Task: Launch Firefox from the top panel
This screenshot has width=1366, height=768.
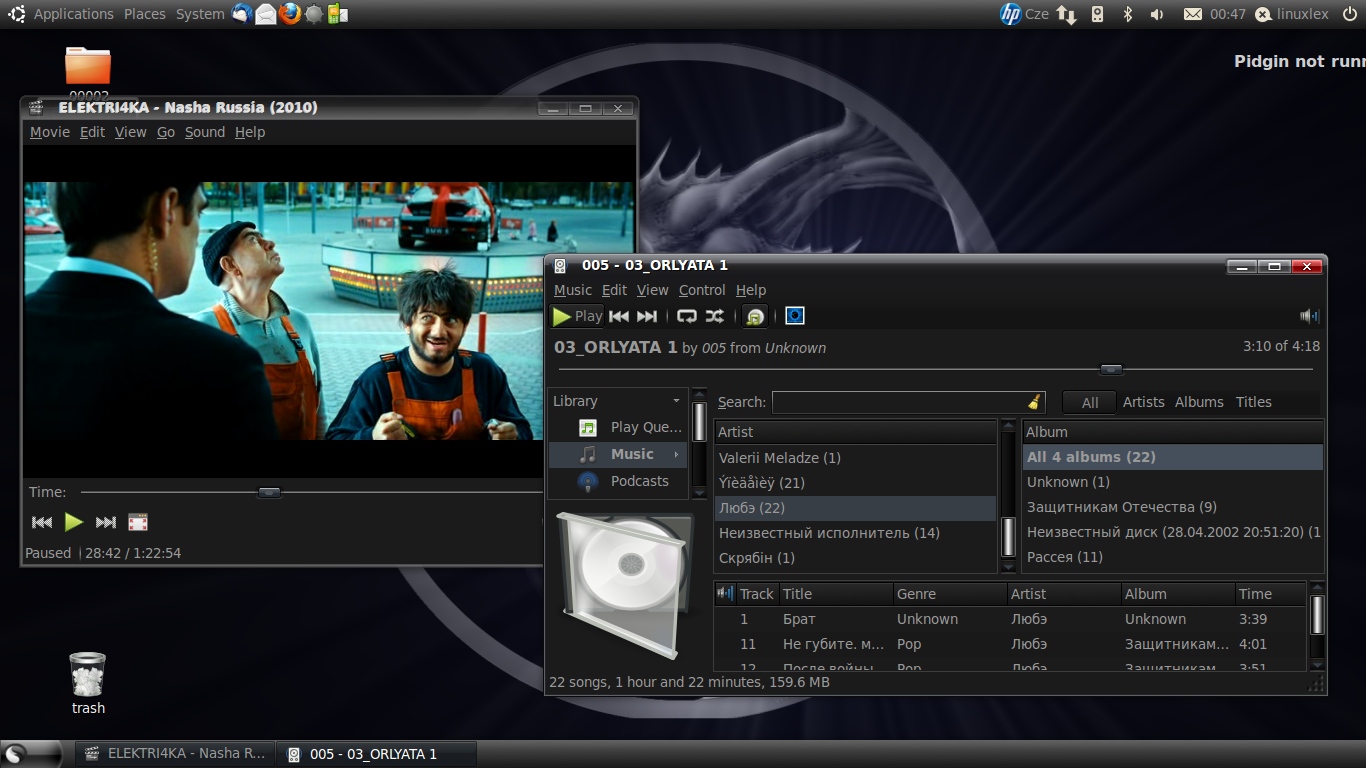Action: (290, 14)
